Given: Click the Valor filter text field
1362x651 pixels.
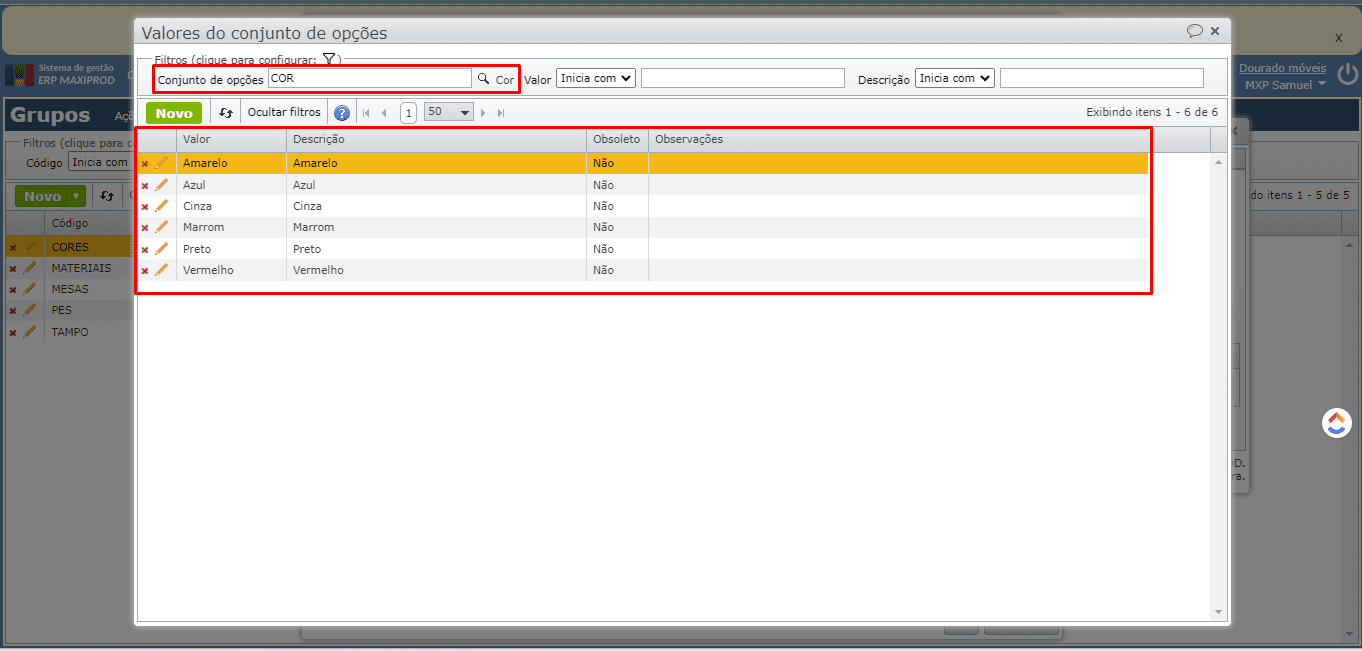Looking at the screenshot, I should coord(743,78).
